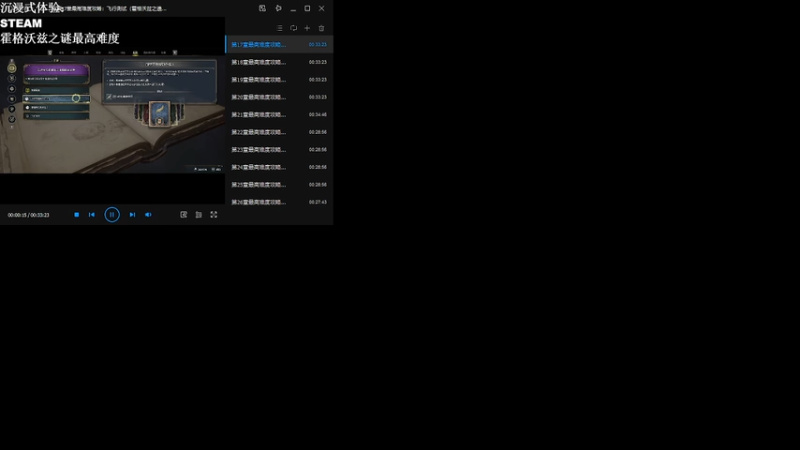Toggle the playlist panel icon
Image resolution: width=800 pixels, height=450 pixels.
click(x=198, y=215)
